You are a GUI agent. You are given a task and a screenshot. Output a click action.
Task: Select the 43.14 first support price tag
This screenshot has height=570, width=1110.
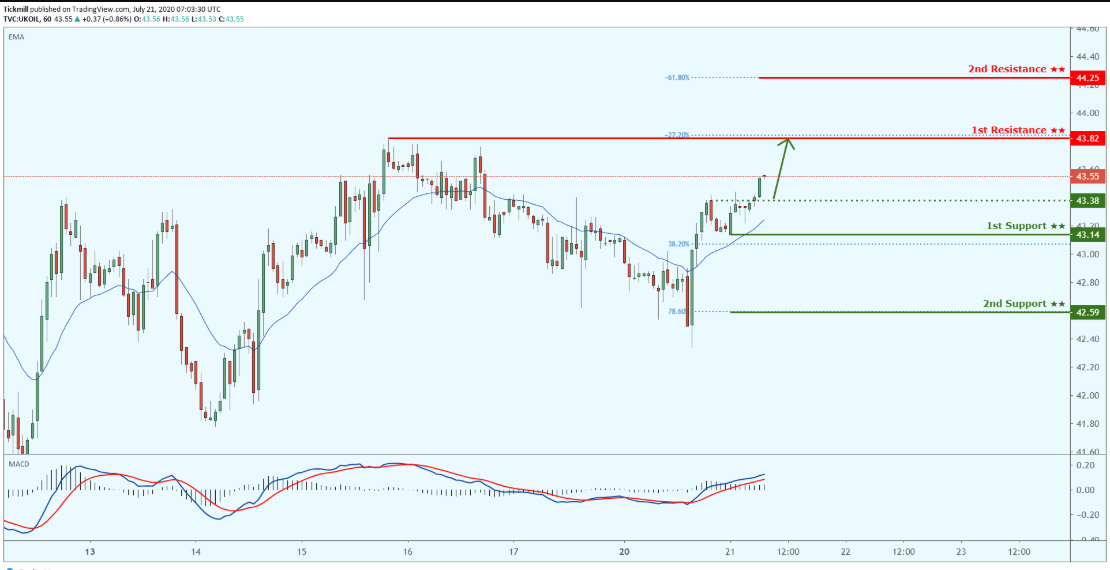click(1087, 234)
